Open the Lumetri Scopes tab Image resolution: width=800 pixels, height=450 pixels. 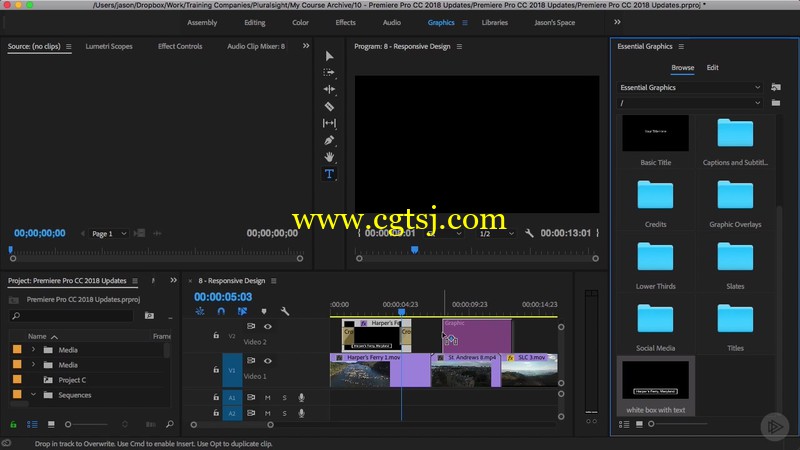click(109, 46)
